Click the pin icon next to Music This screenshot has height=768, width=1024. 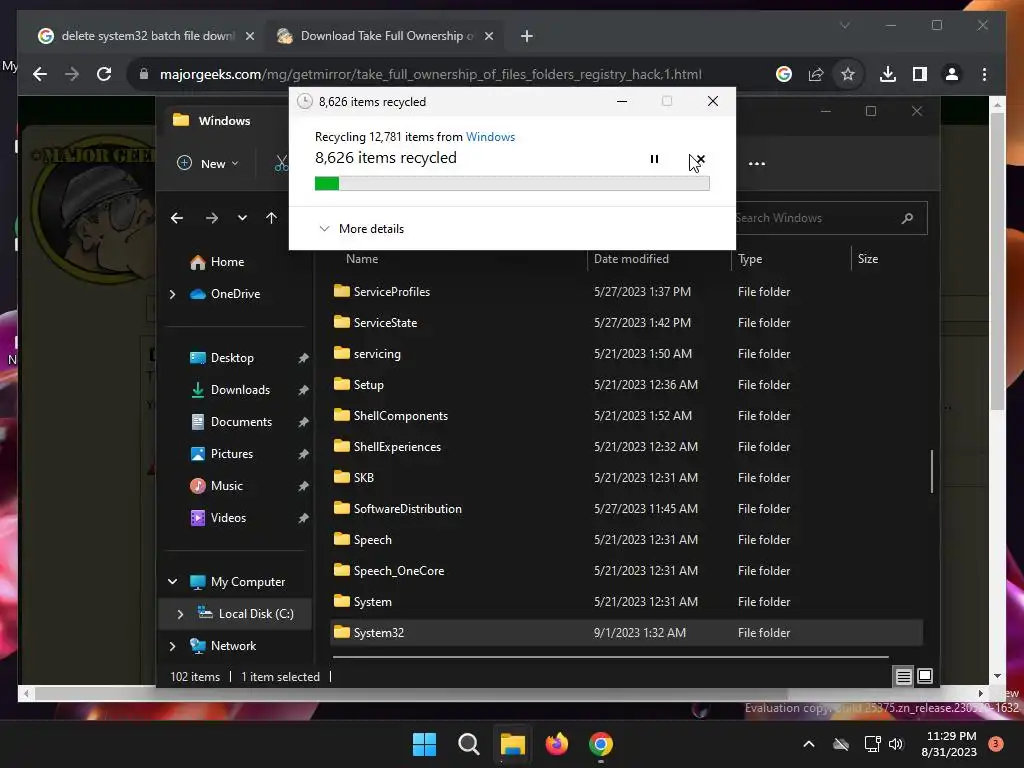pyautogui.click(x=303, y=486)
